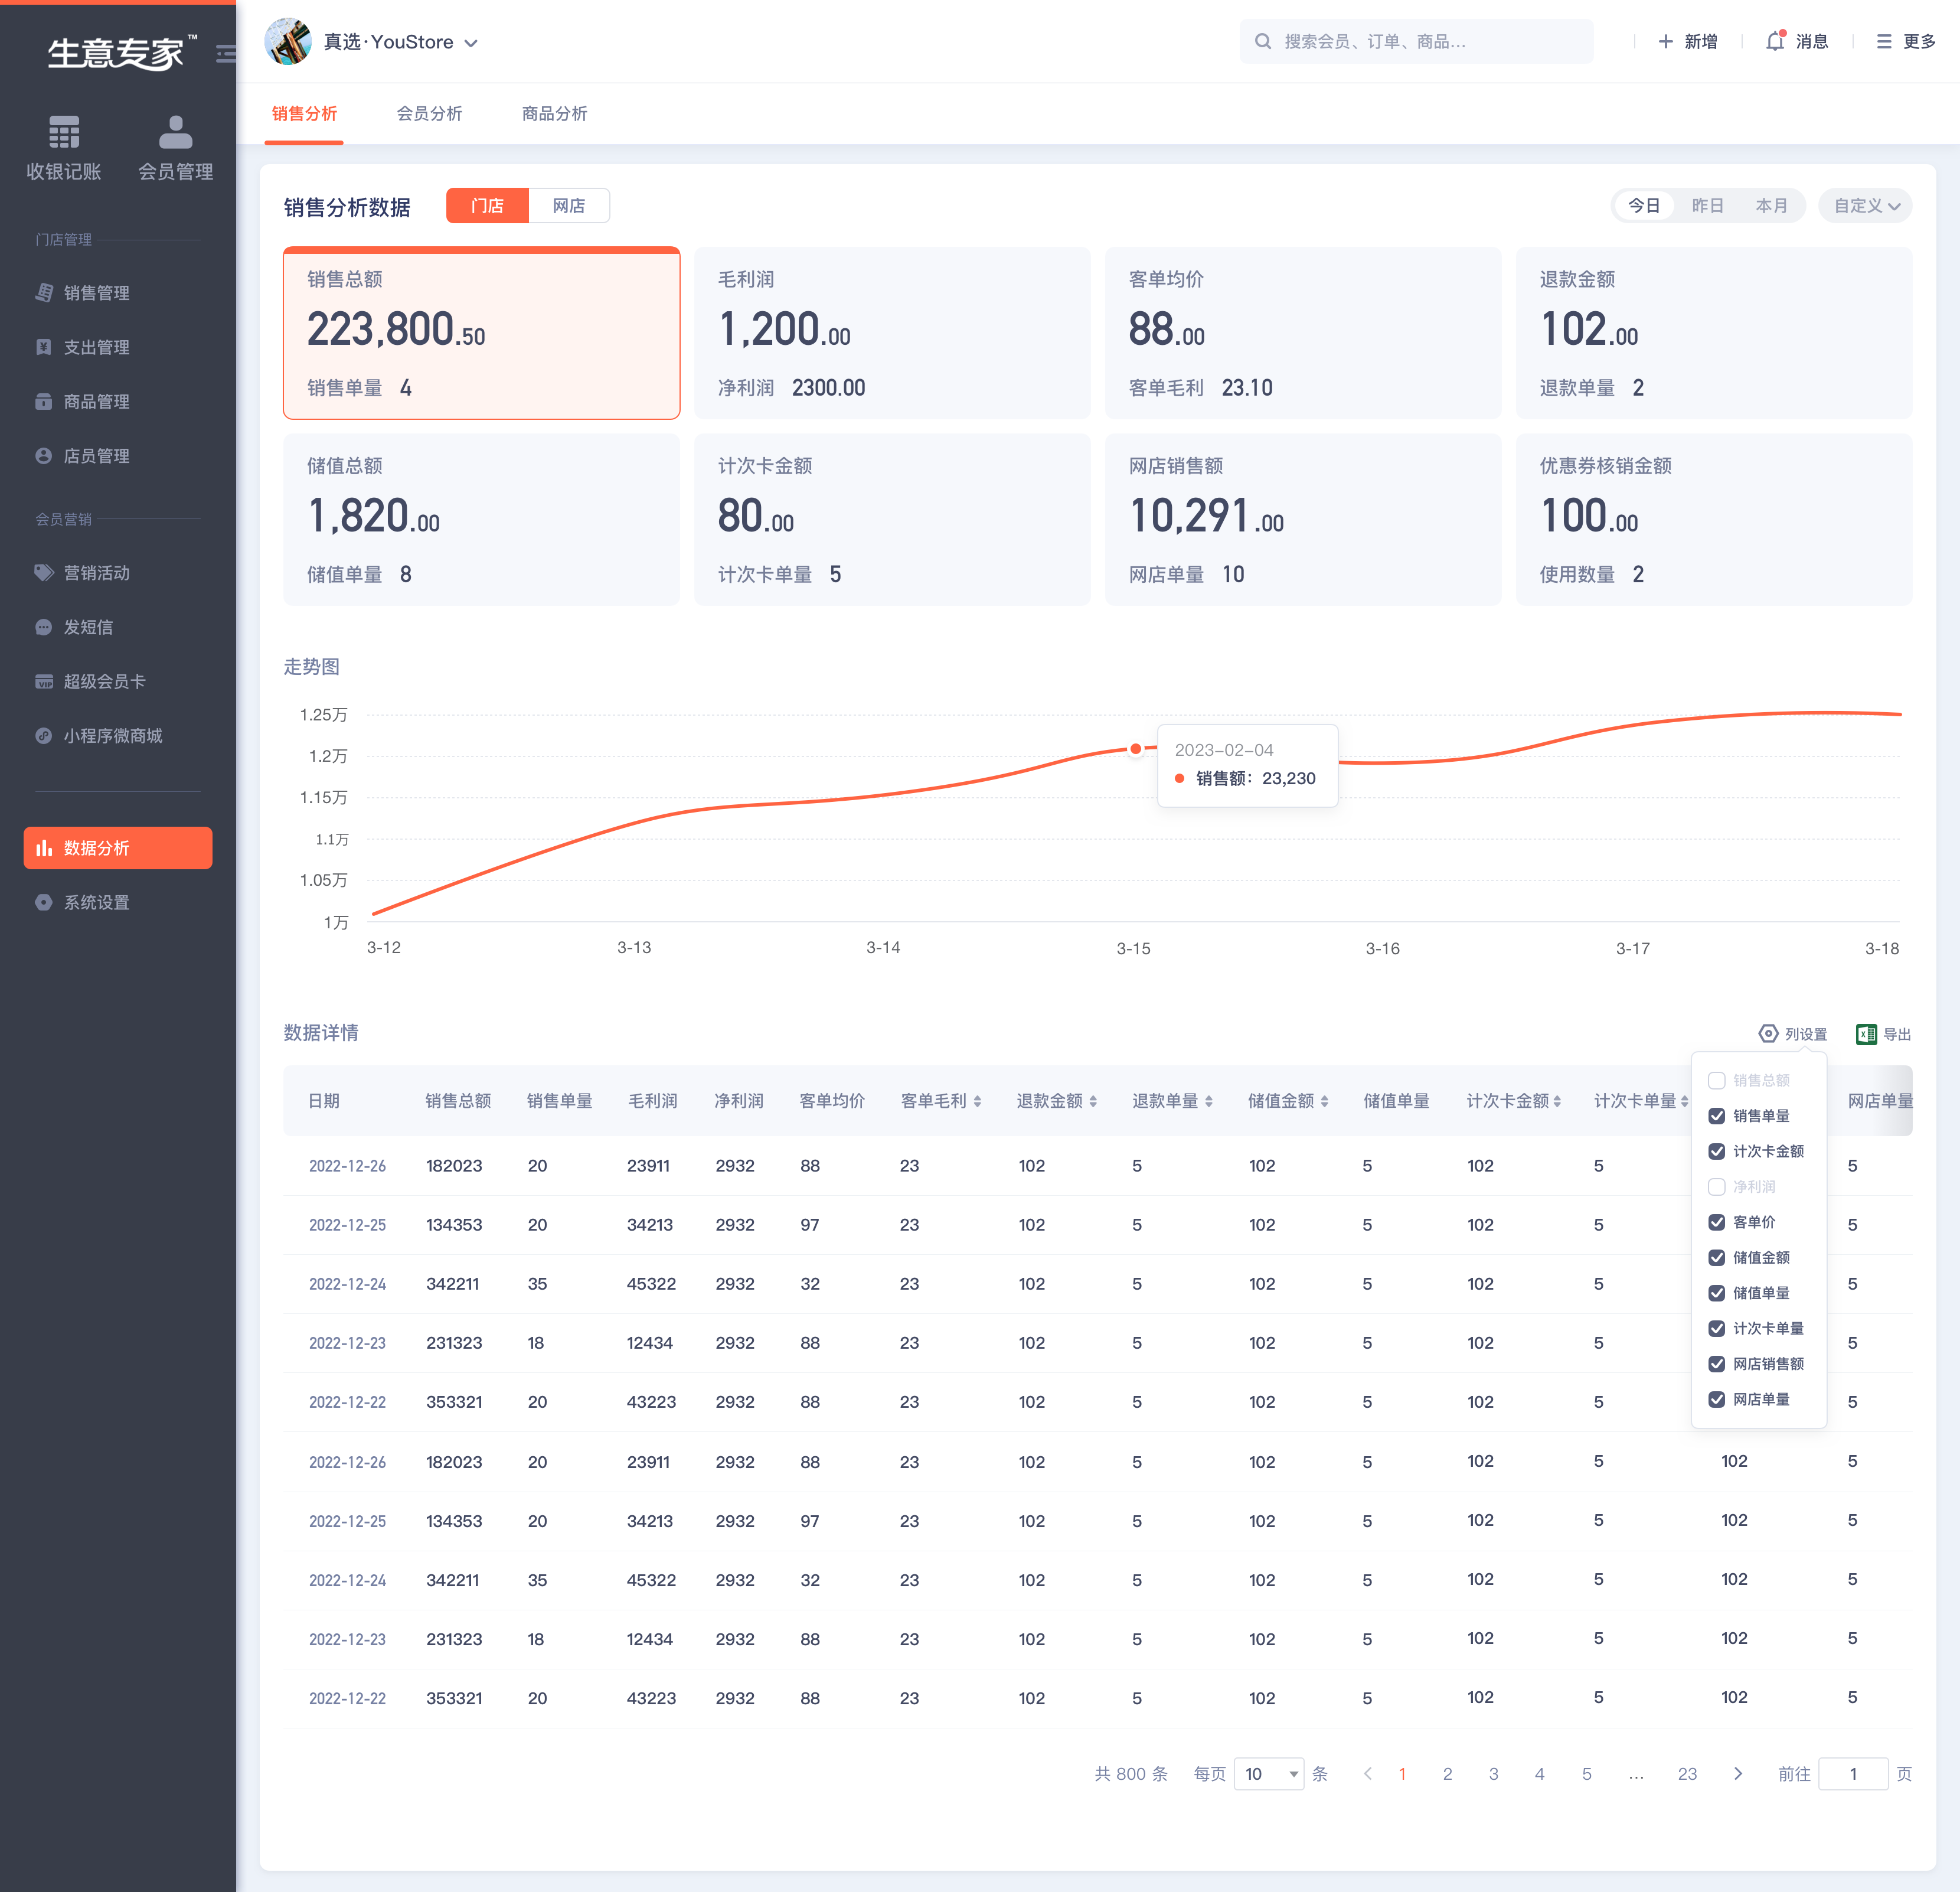Focus the search members/orders field
The image size is (1960, 1892).
point(1416,41)
